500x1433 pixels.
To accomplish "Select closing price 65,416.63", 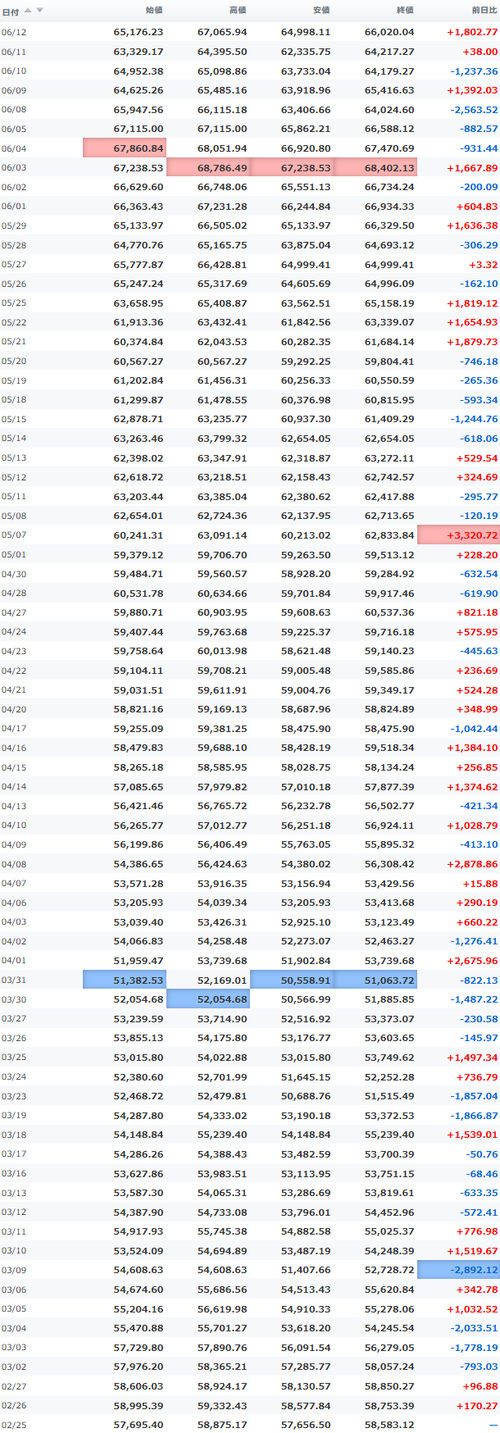I will tap(389, 90).
